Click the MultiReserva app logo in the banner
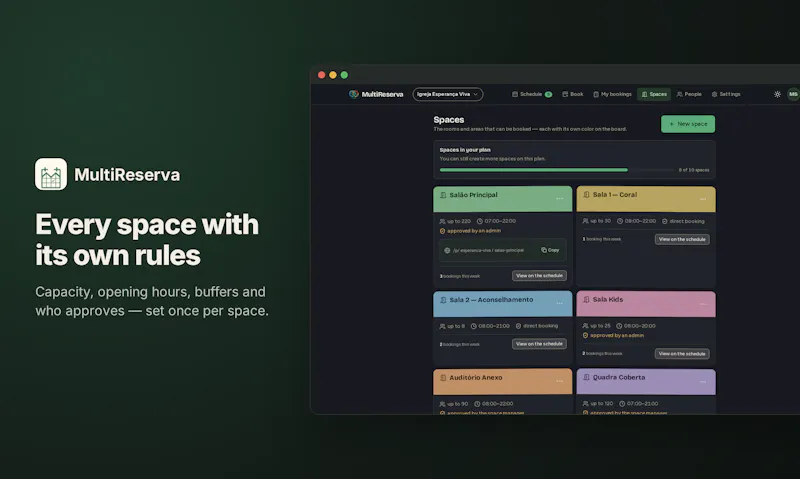The image size is (800, 479). [x=51, y=174]
